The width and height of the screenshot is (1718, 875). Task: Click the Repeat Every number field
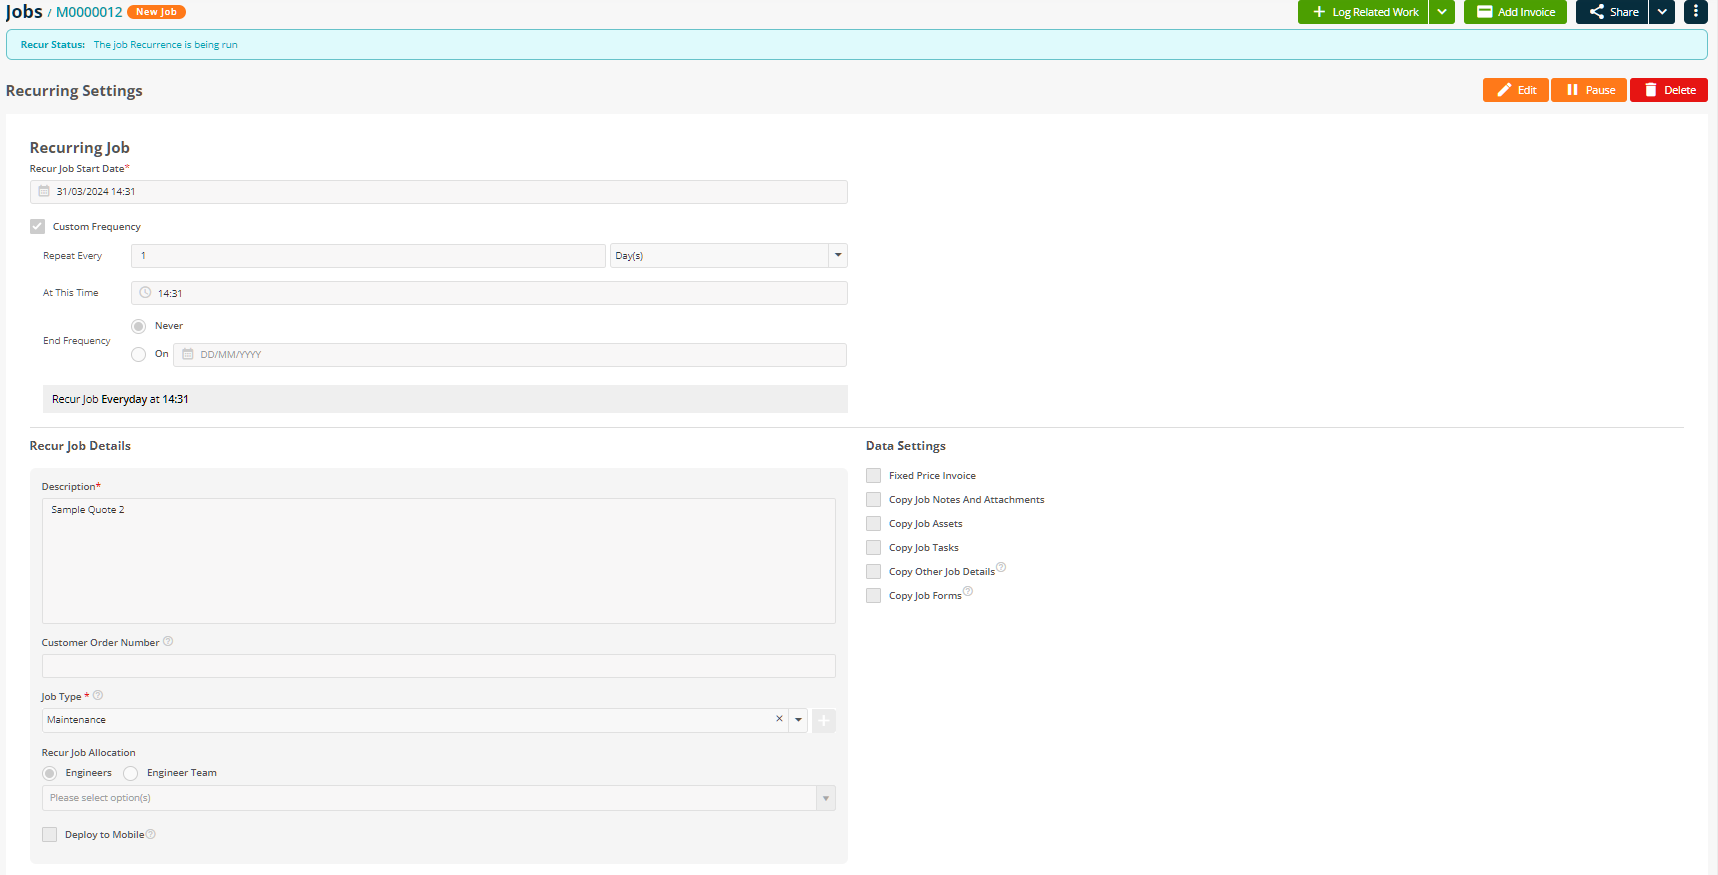(368, 256)
